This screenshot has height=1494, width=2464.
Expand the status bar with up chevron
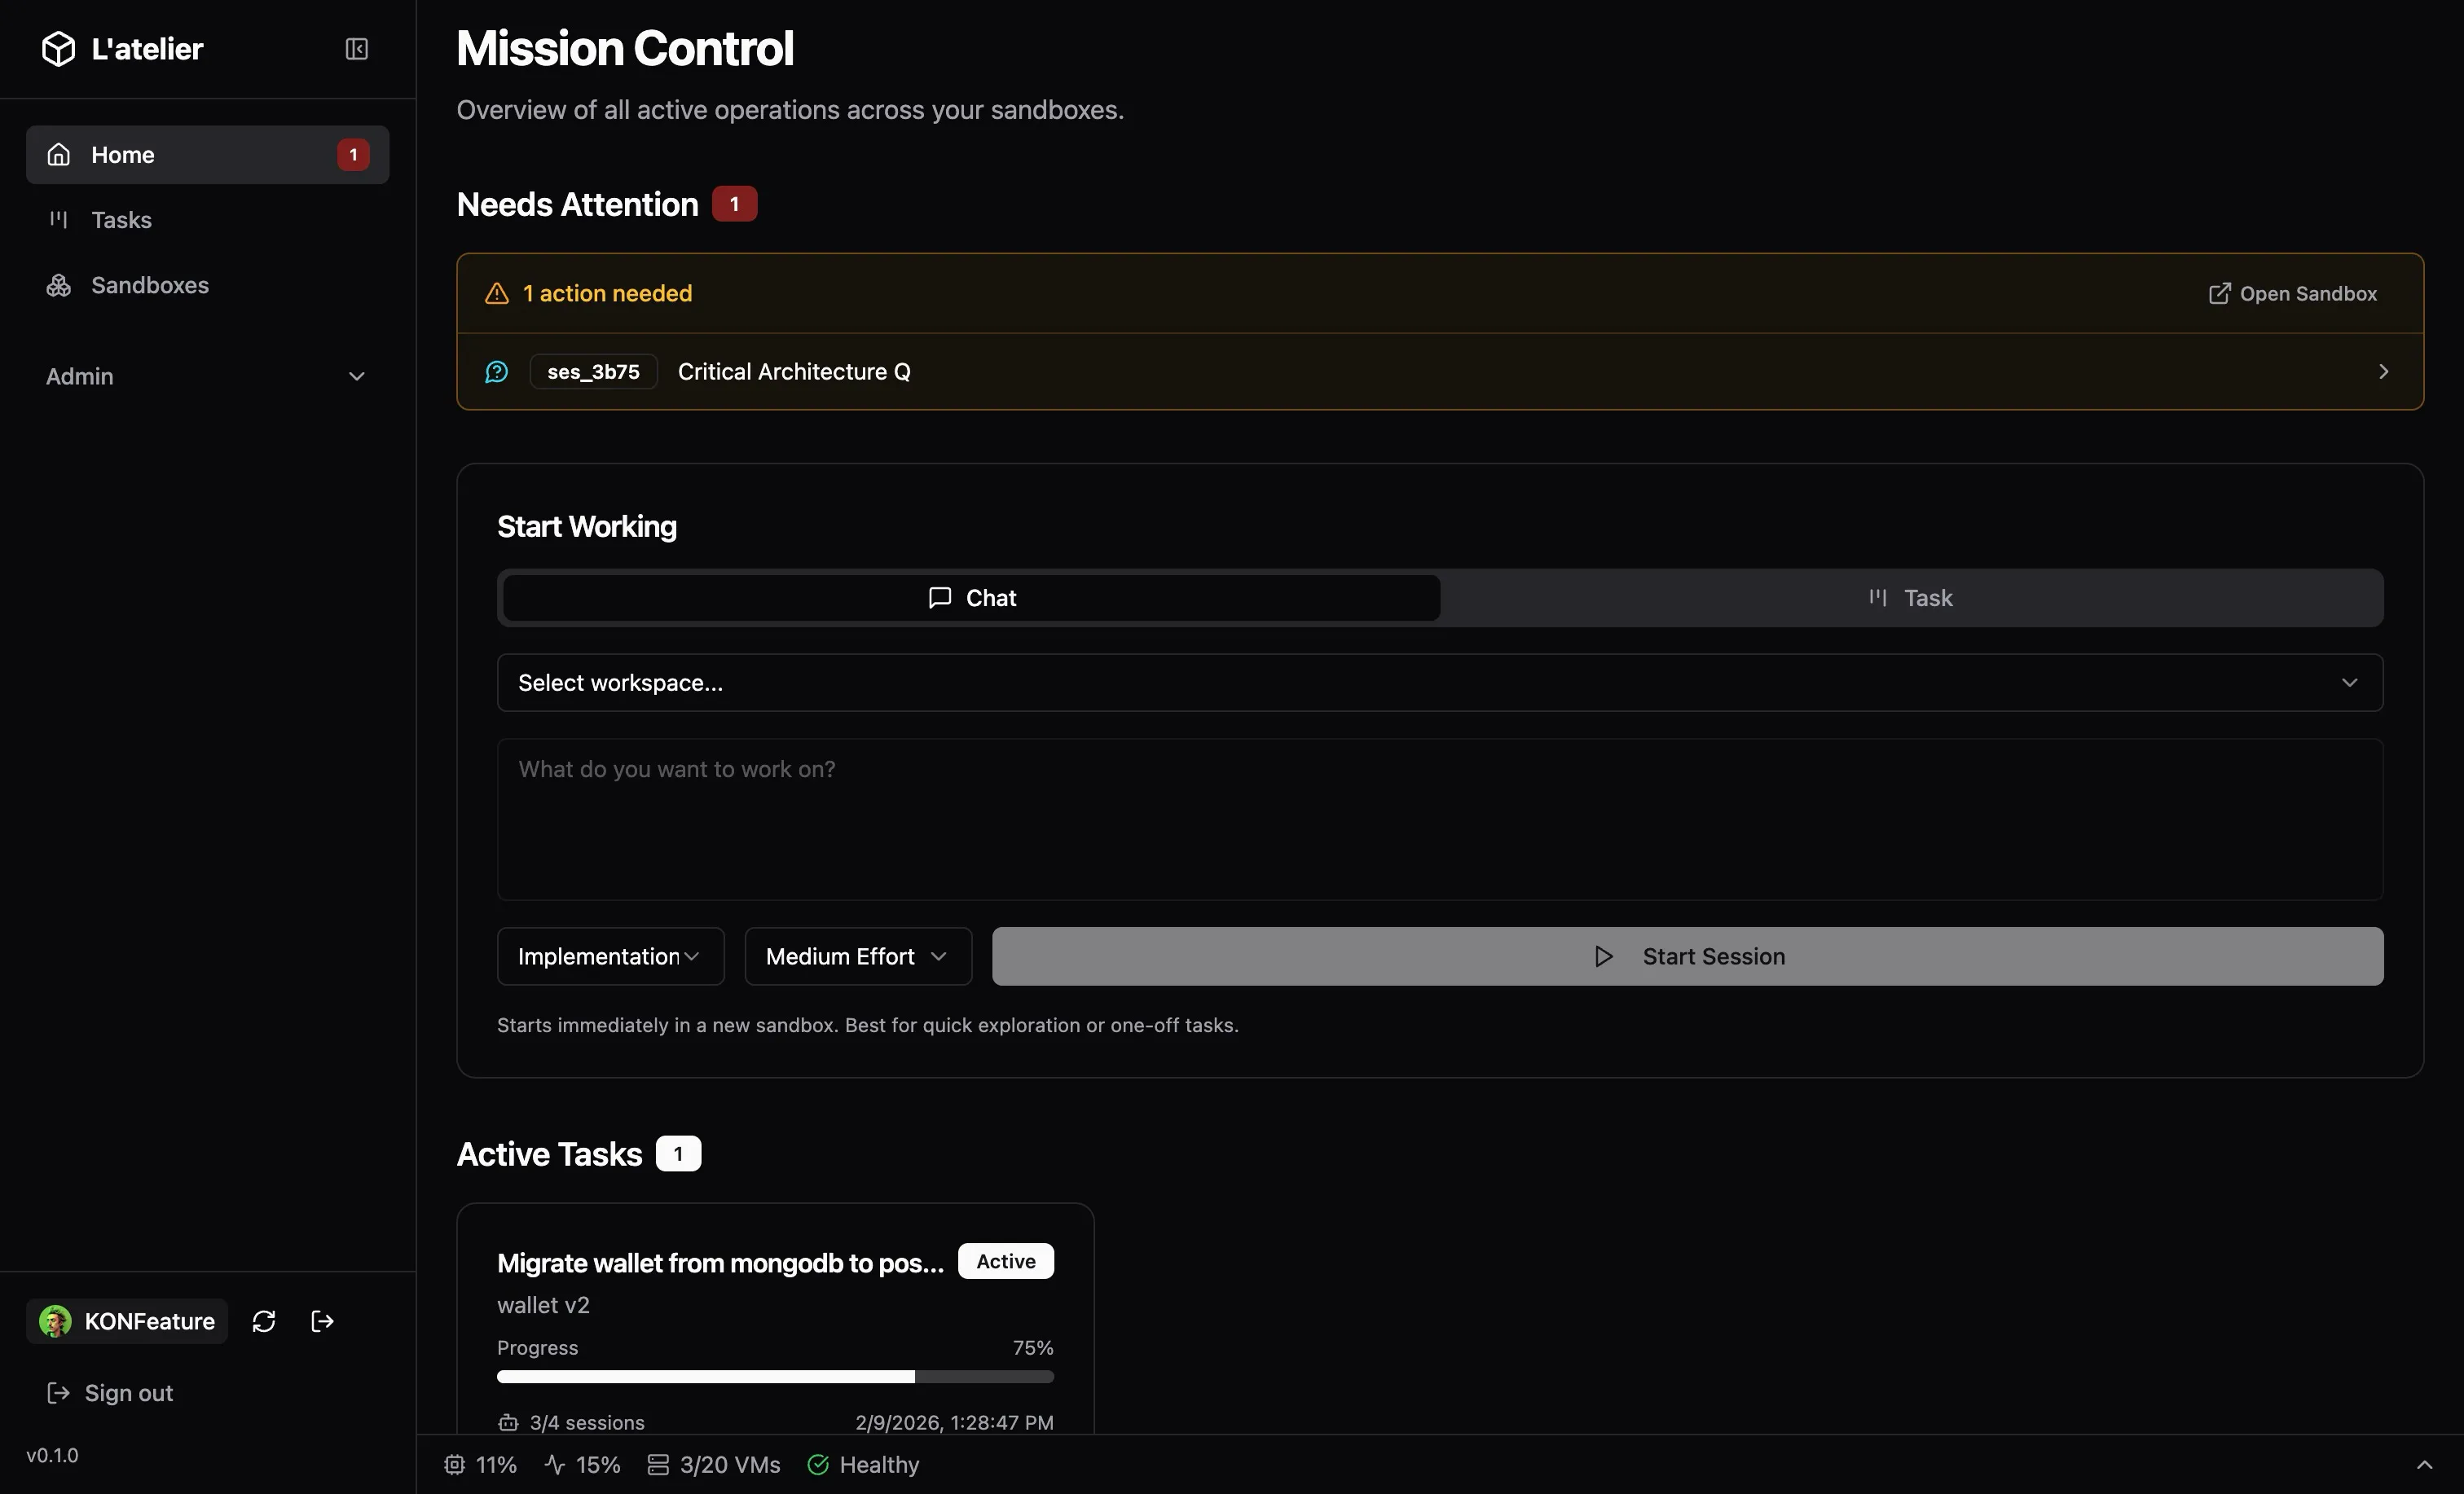(2425, 1464)
